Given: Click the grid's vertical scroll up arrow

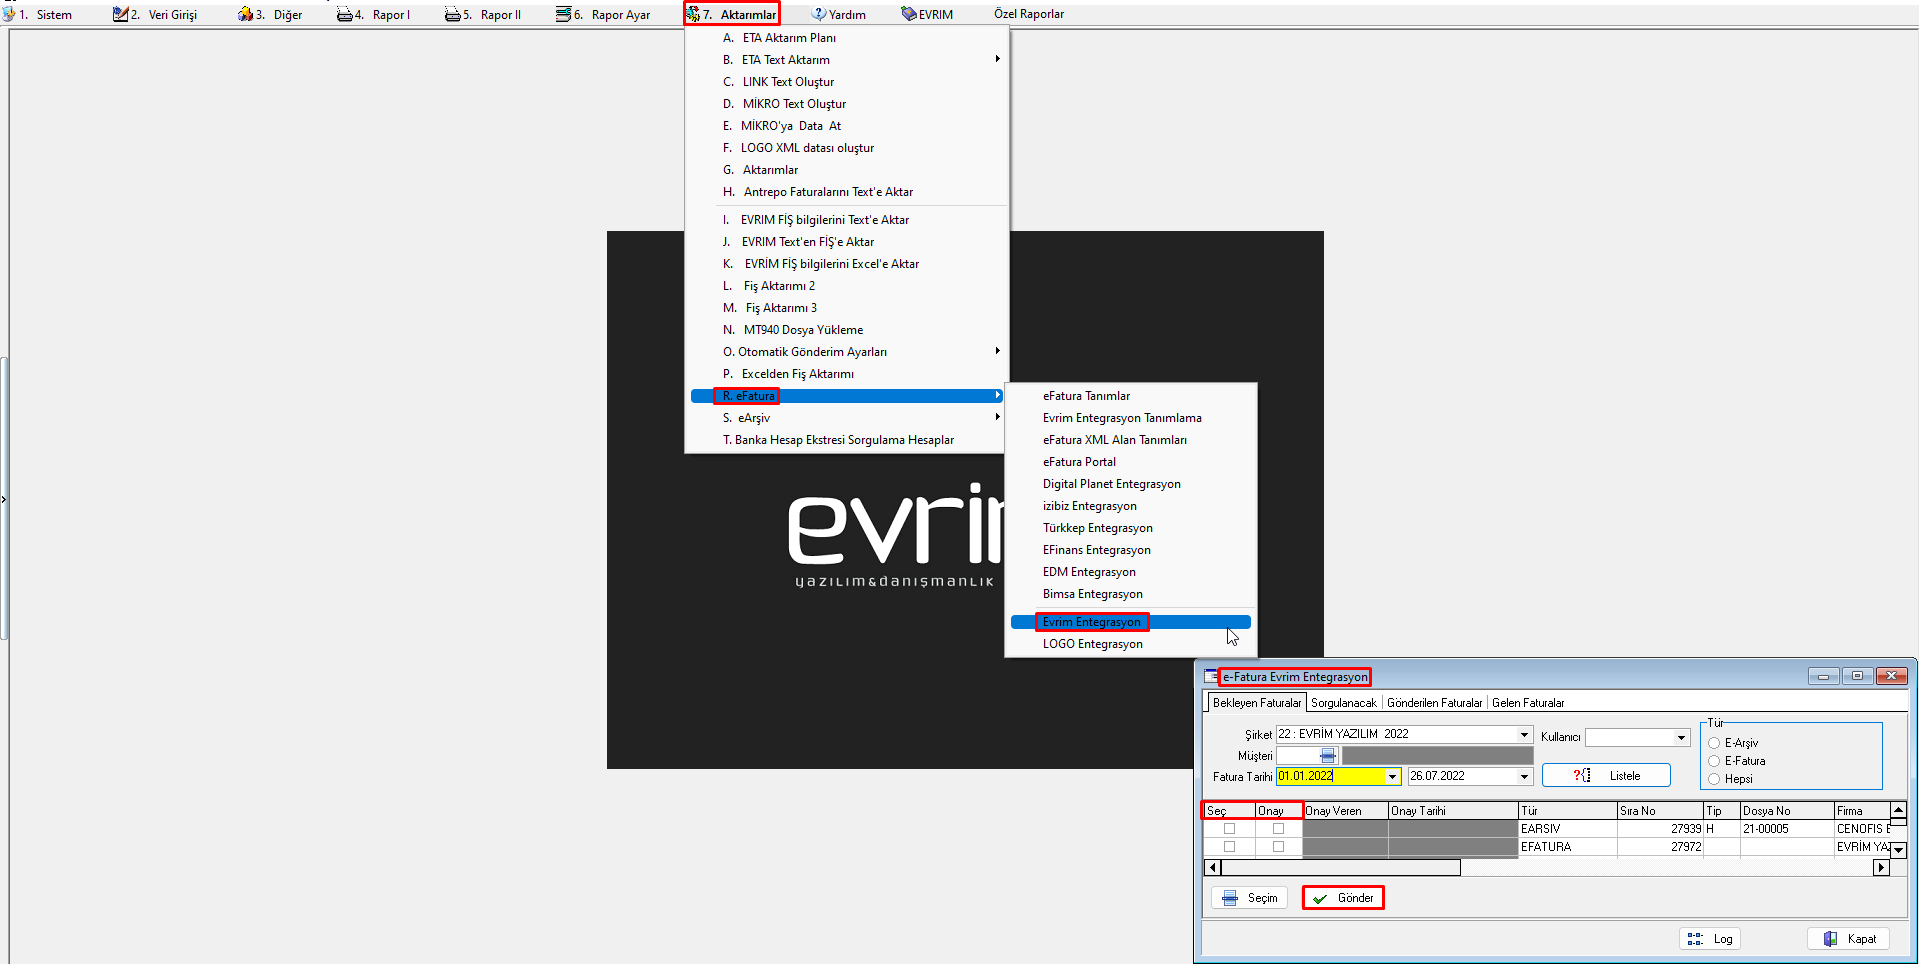Looking at the screenshot, I should pos(1898,809).
